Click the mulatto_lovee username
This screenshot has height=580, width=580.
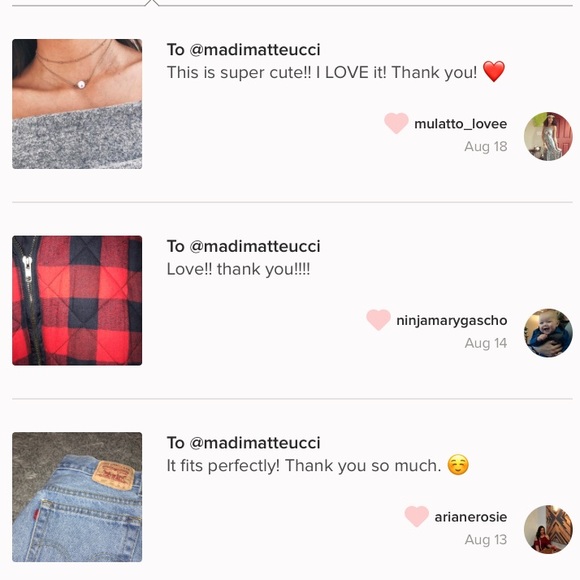461,124
